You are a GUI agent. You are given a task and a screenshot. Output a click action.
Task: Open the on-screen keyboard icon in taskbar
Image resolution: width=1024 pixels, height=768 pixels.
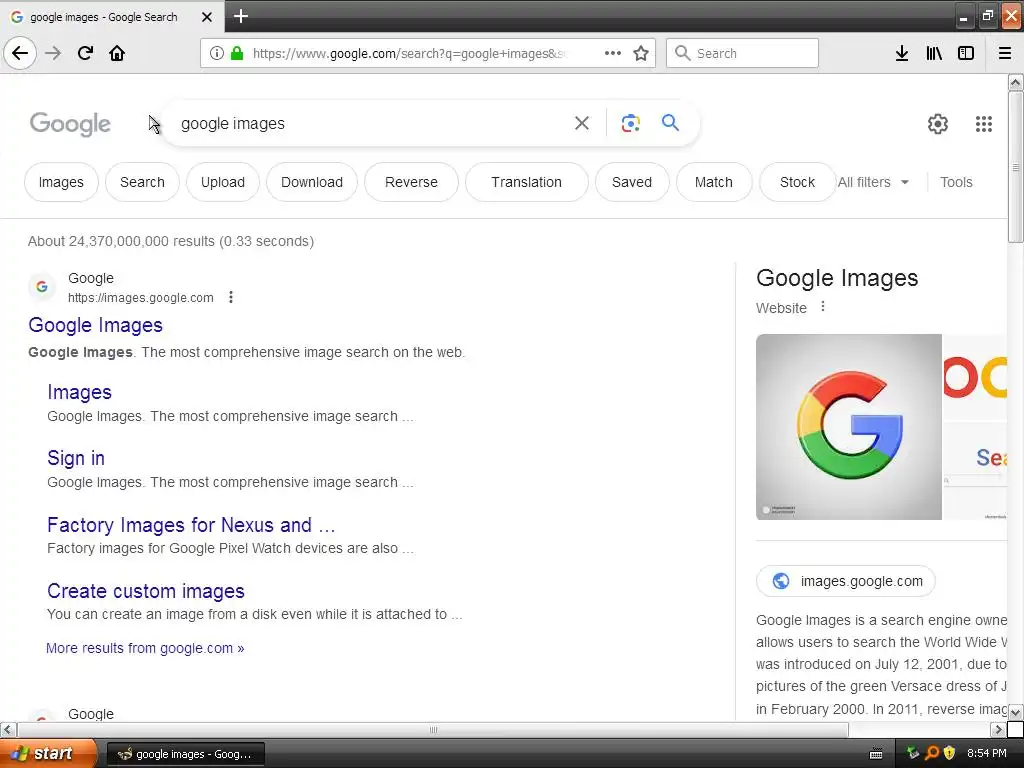pos(876,754)
